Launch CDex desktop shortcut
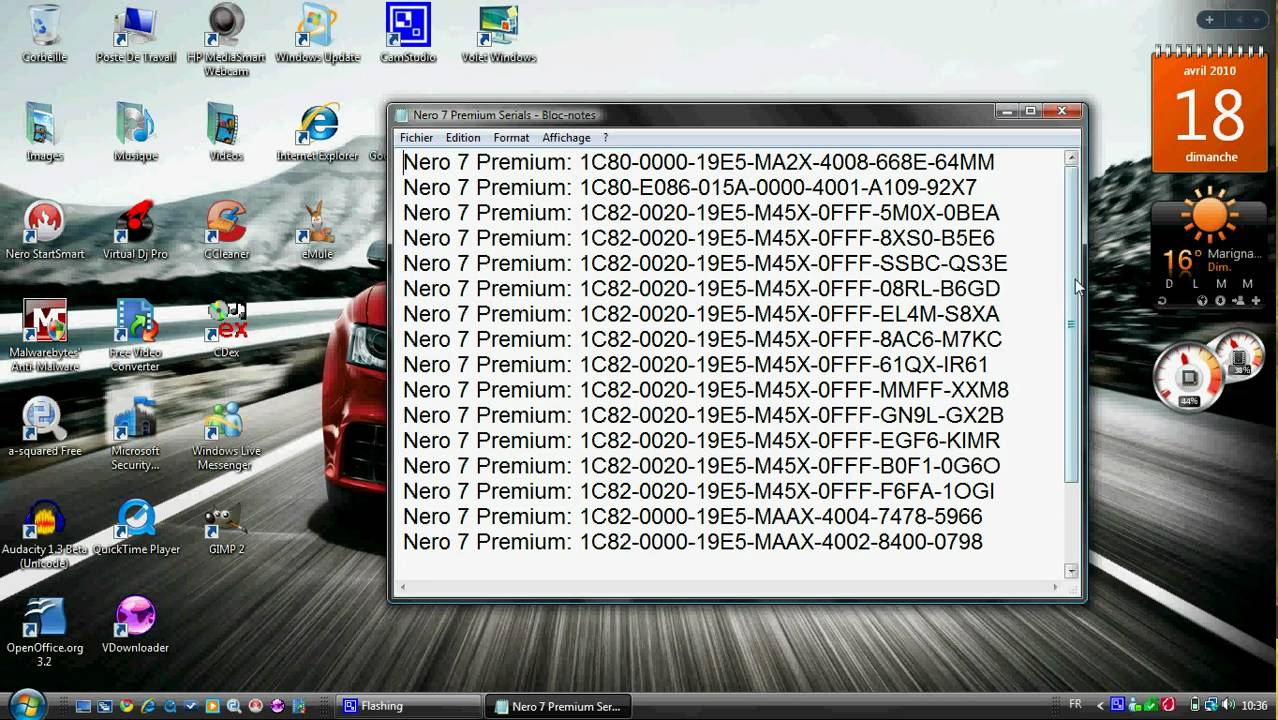 [x=226, y=328]
